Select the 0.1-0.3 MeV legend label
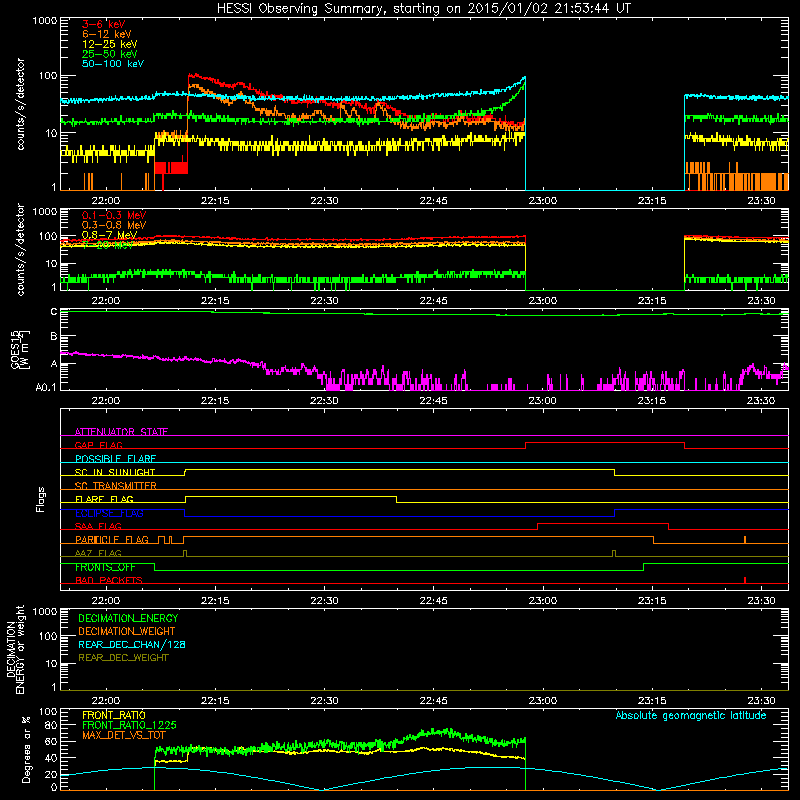Viewport: 800px width, 800px height. (114, 215)
